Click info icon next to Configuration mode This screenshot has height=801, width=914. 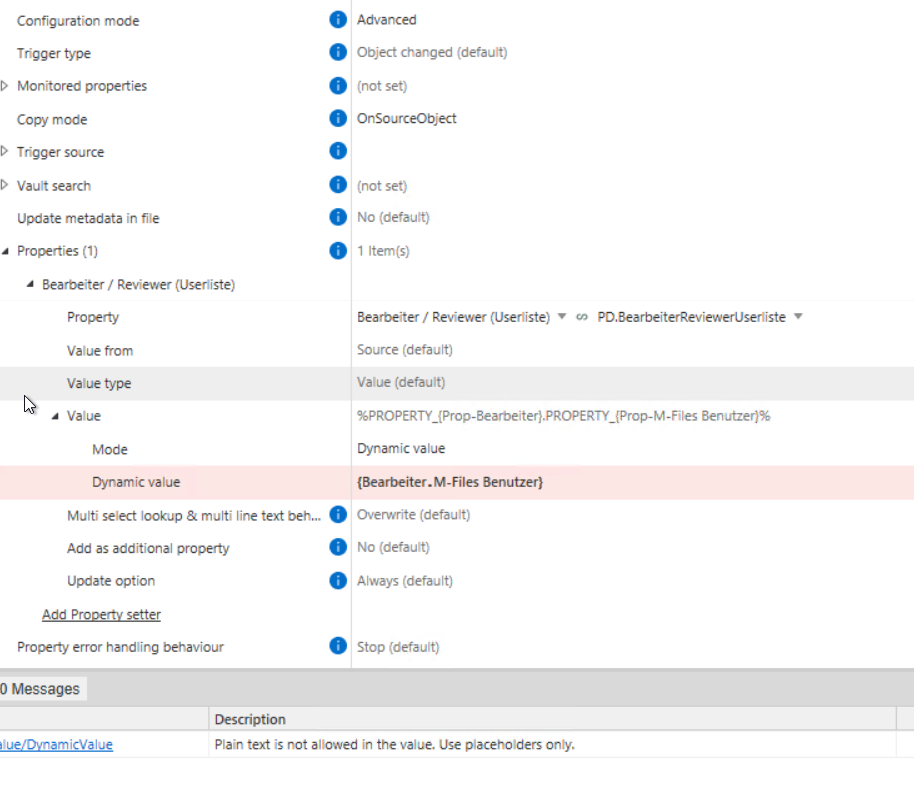(338, 20)
